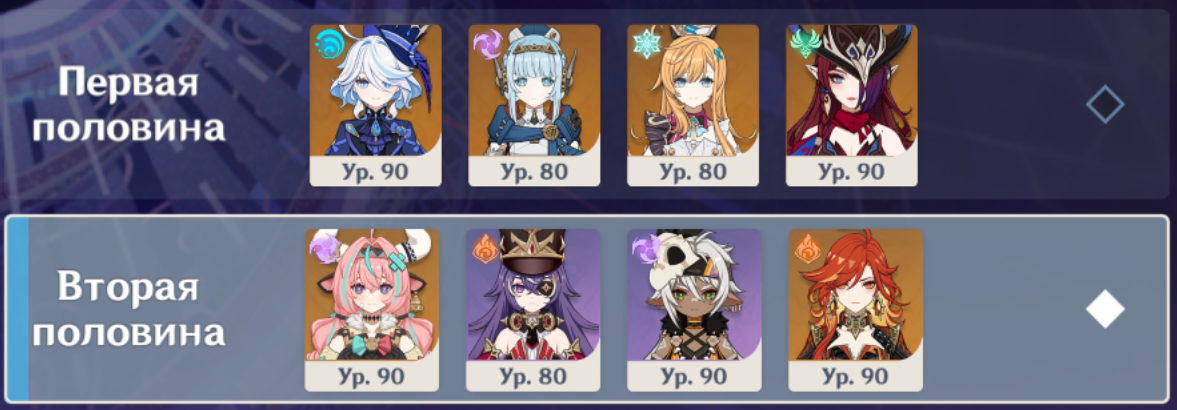Click the Ур. 80 label under blue-haired girl
Viewport: 1177px width, 410px height.
click(534, 171)
